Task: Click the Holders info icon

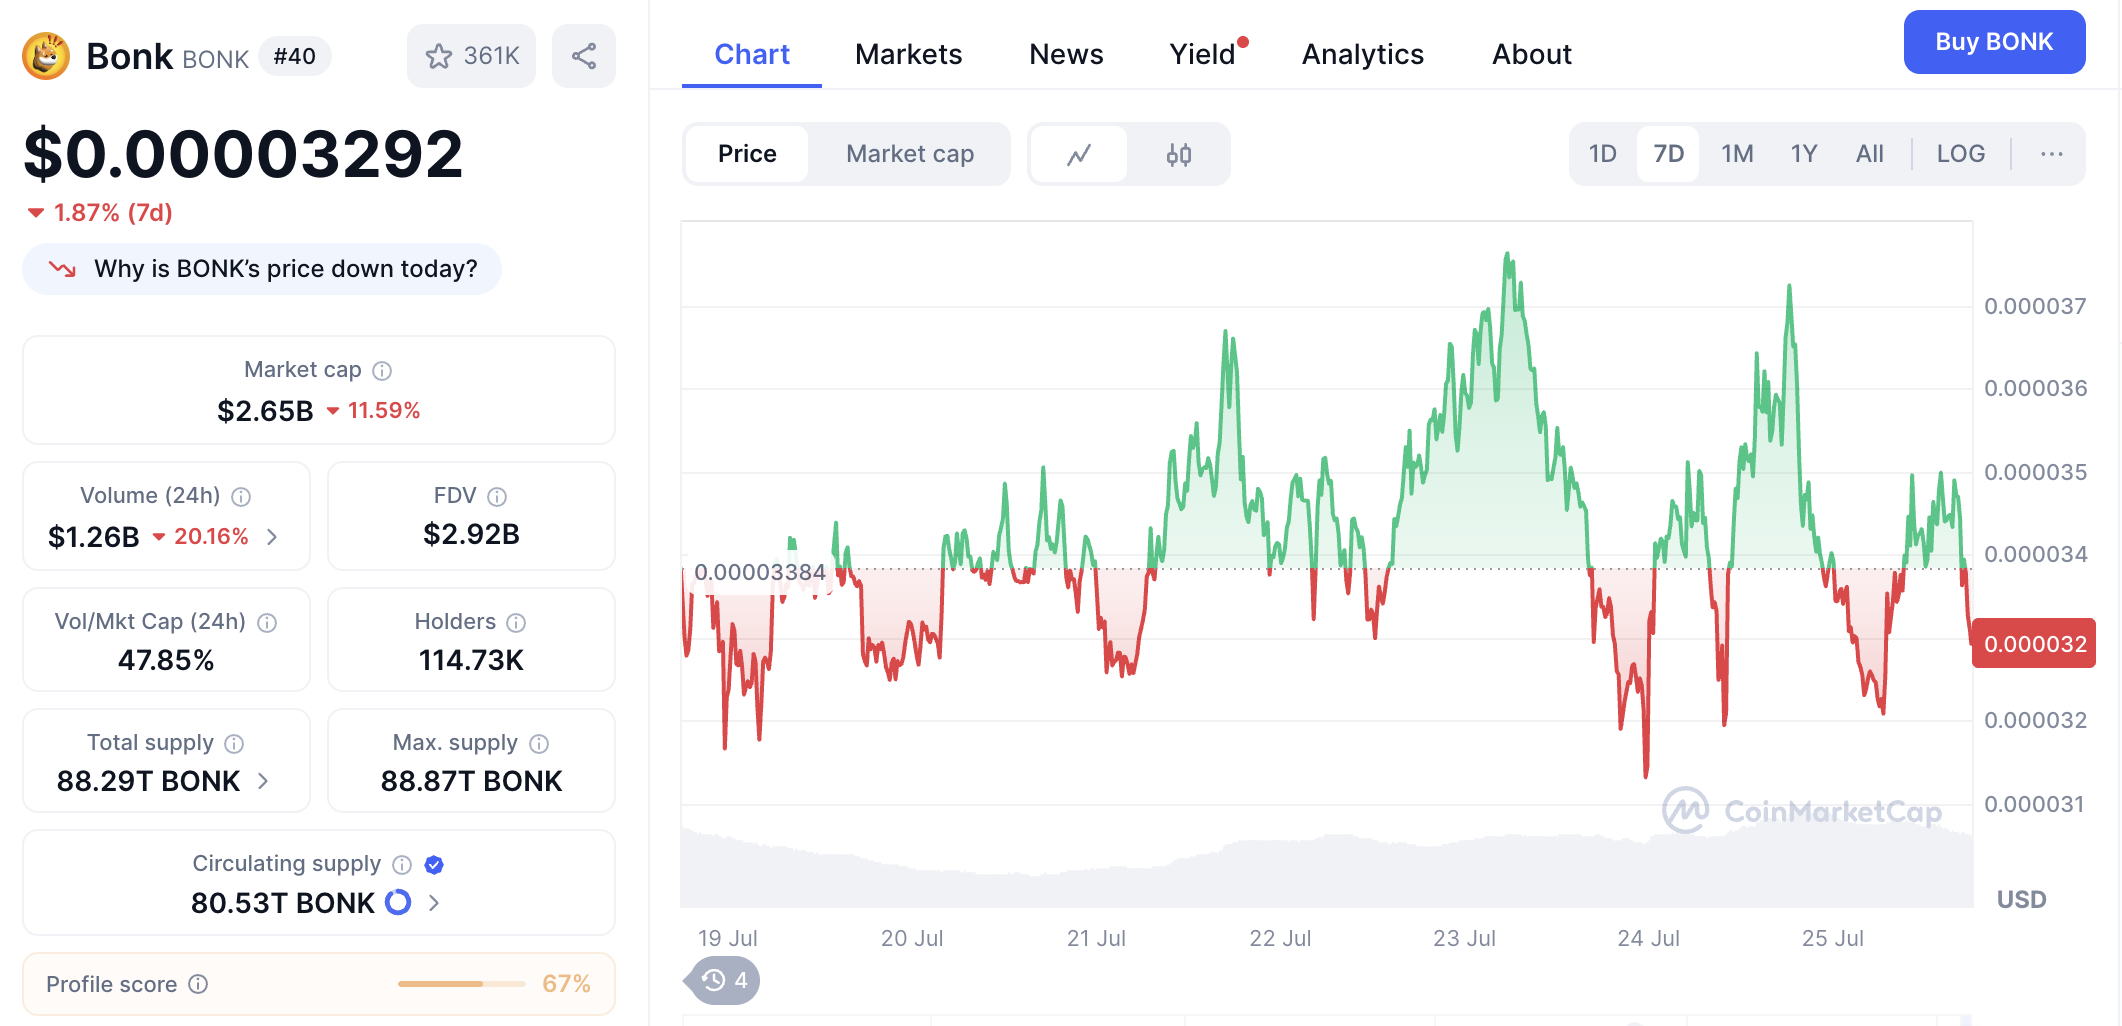Action: pos(516,623)
